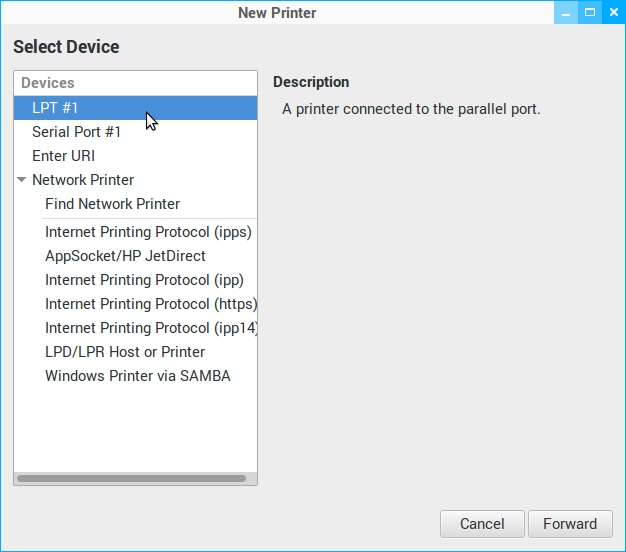
Task: Choose LPD/LPR Host or Printer
Action: pos(125,352)
